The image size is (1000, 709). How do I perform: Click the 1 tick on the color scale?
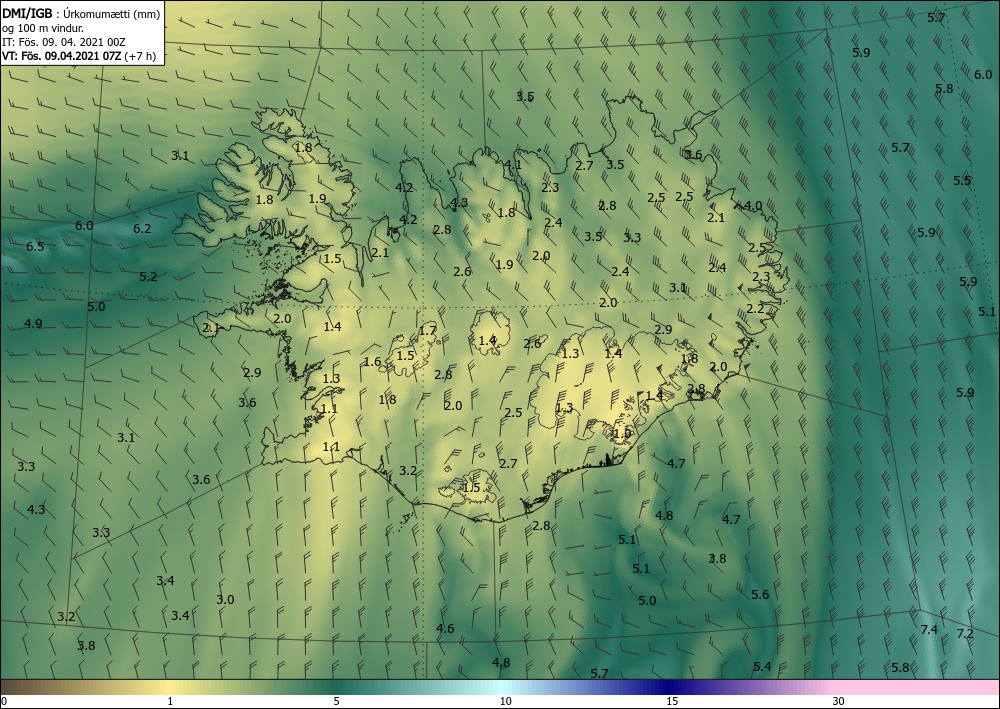click(170, 701)
